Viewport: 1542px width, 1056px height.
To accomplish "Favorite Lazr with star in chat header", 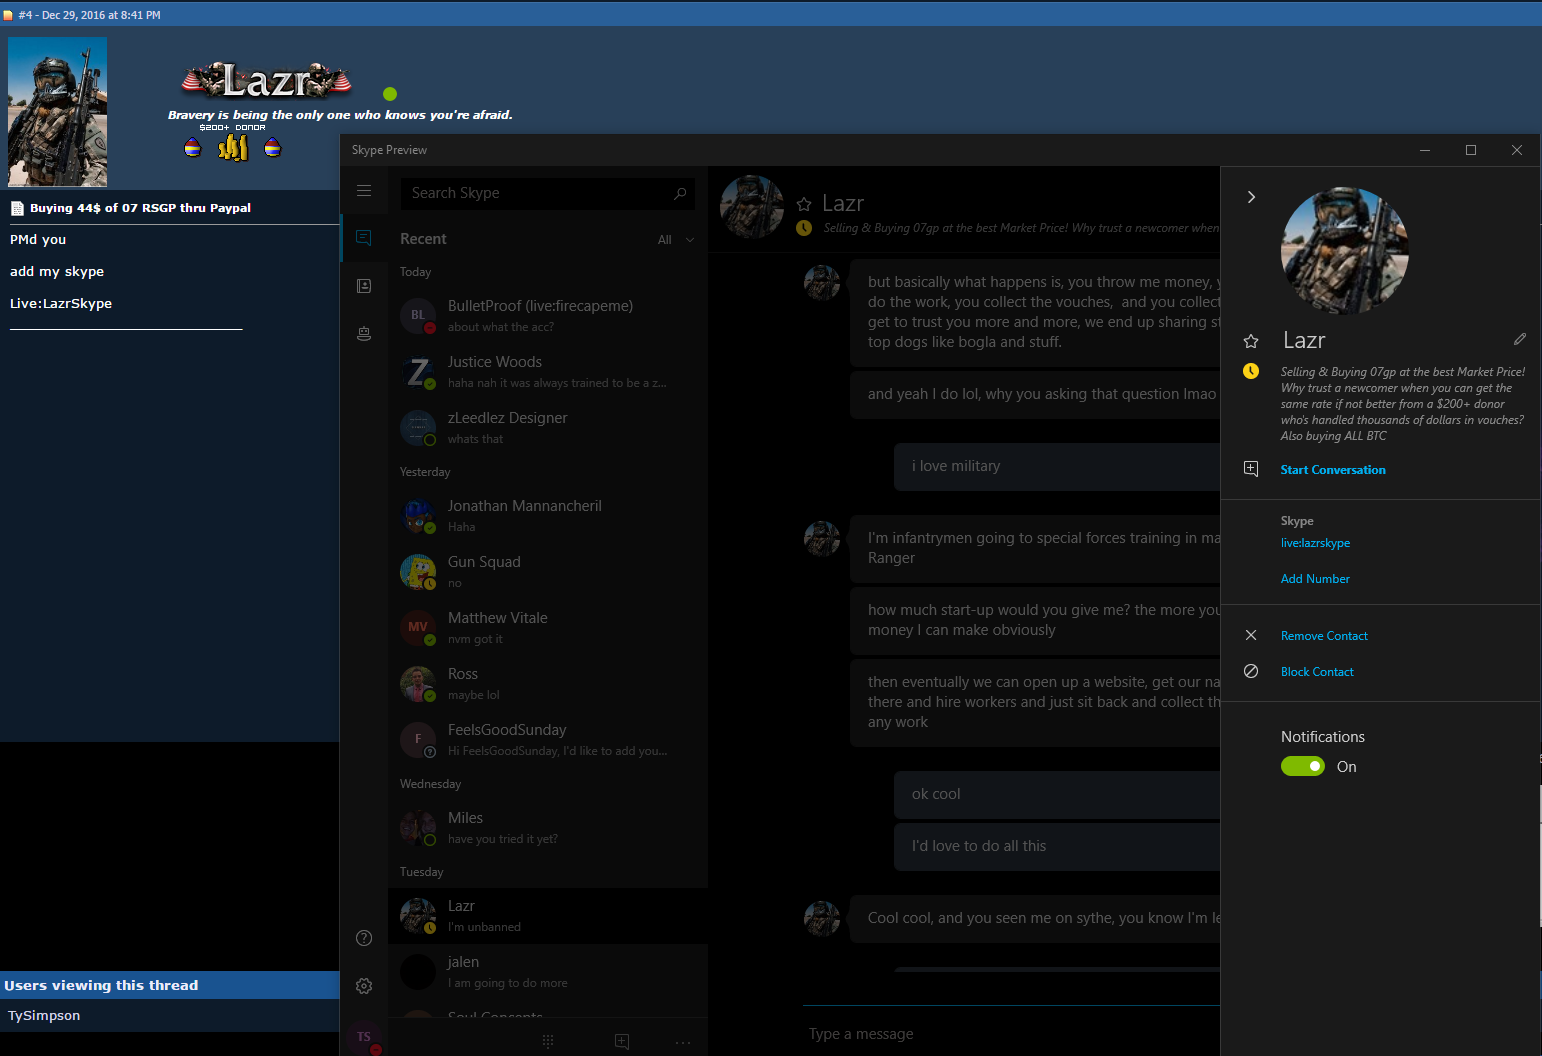I will point(804,204).
